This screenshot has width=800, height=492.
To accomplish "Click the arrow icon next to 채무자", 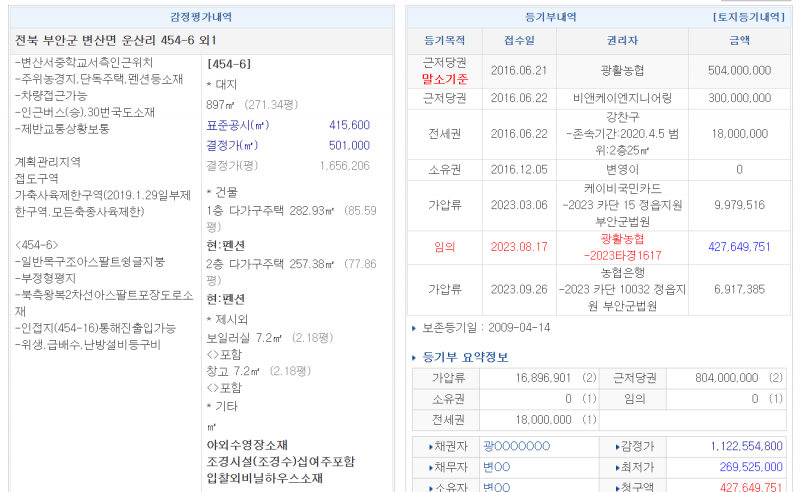I will tap(431, 467).
